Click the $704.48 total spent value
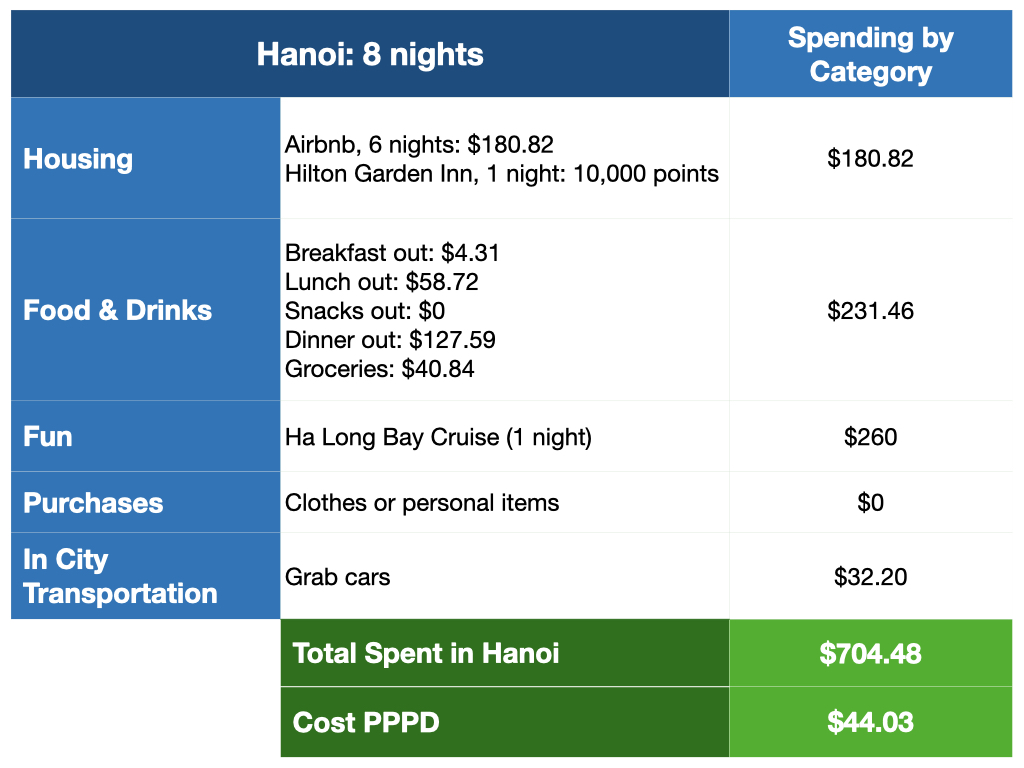This screenshot has width=1024, height=768. pos(870,654)
